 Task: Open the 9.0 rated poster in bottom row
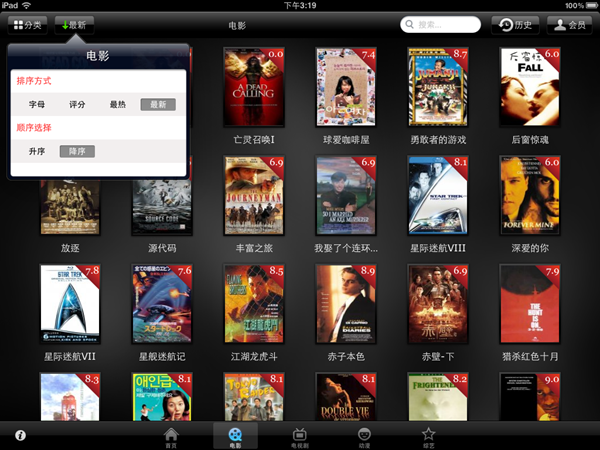[x=530, y=396]
